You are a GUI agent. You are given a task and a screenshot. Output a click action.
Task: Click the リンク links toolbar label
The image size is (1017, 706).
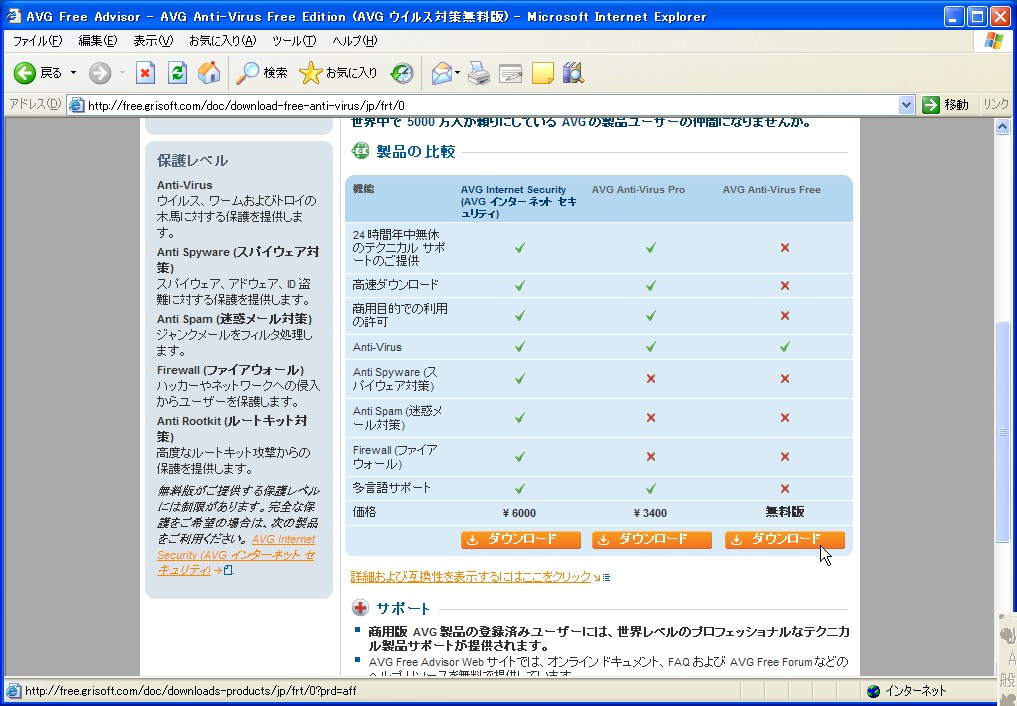click(996, 104)
